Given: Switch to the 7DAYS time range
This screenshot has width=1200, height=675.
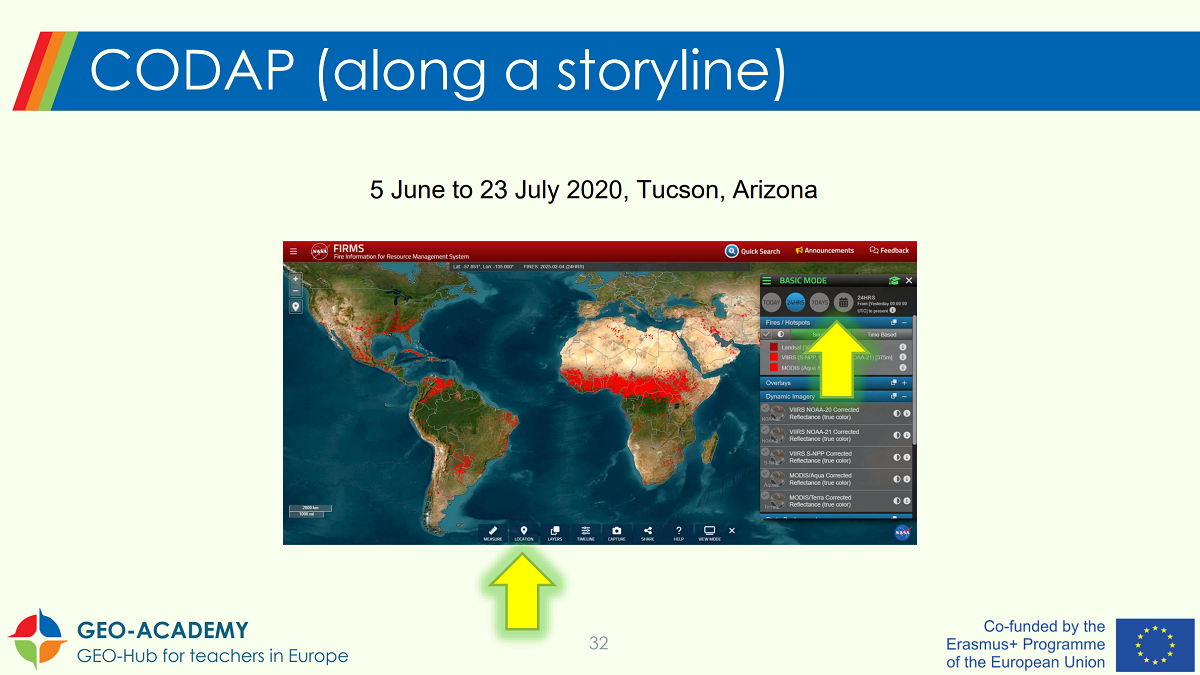Looking at the screenshot, I should pyautogui.click(x=819, y=302).
